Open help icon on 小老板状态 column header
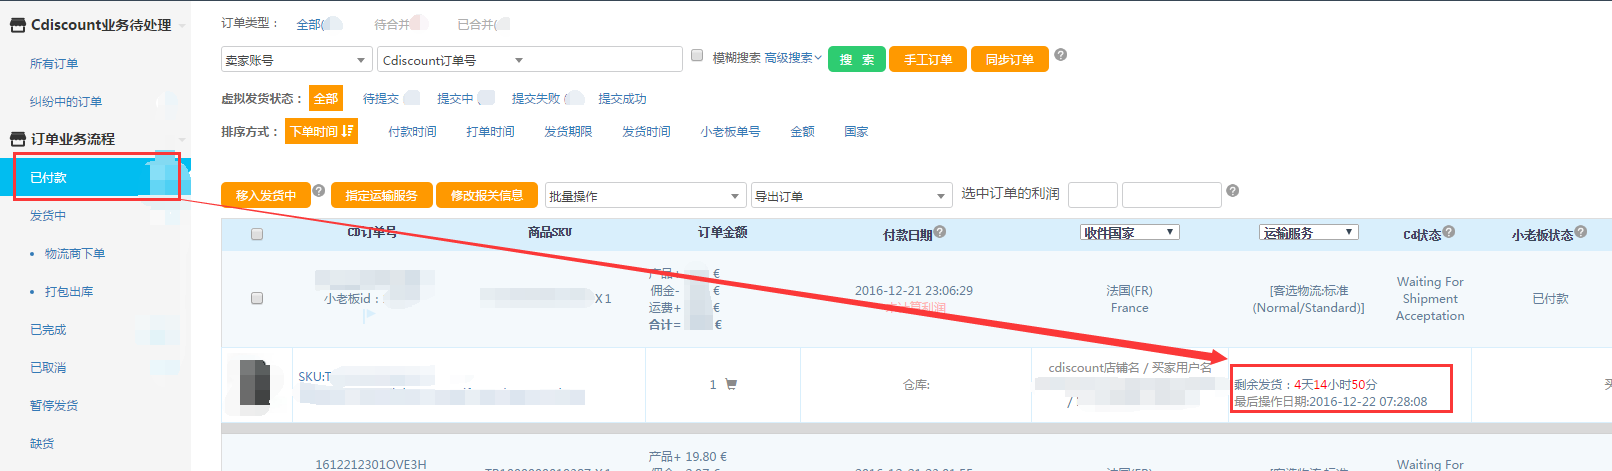The width and height of the screenshot is (1612, 471). point(1580,231)
